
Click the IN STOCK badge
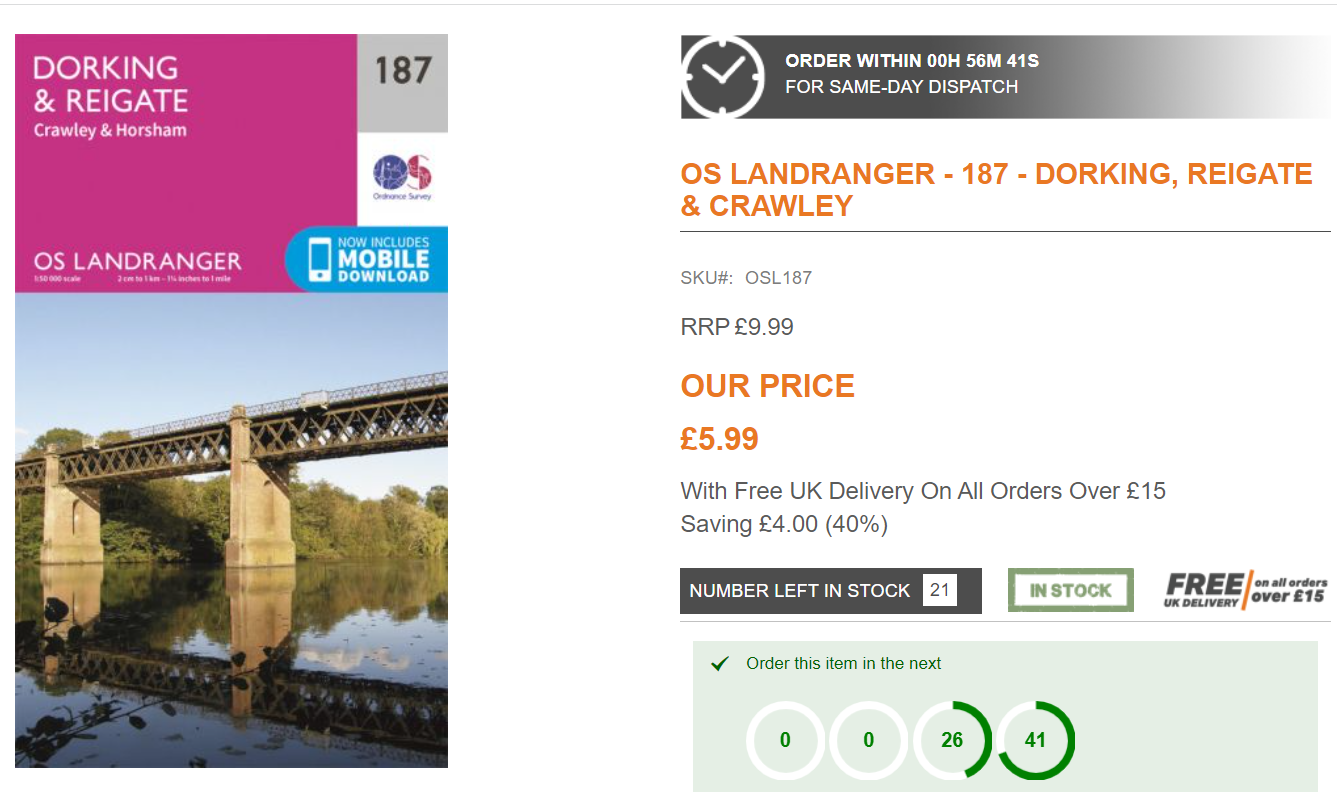1070,590
